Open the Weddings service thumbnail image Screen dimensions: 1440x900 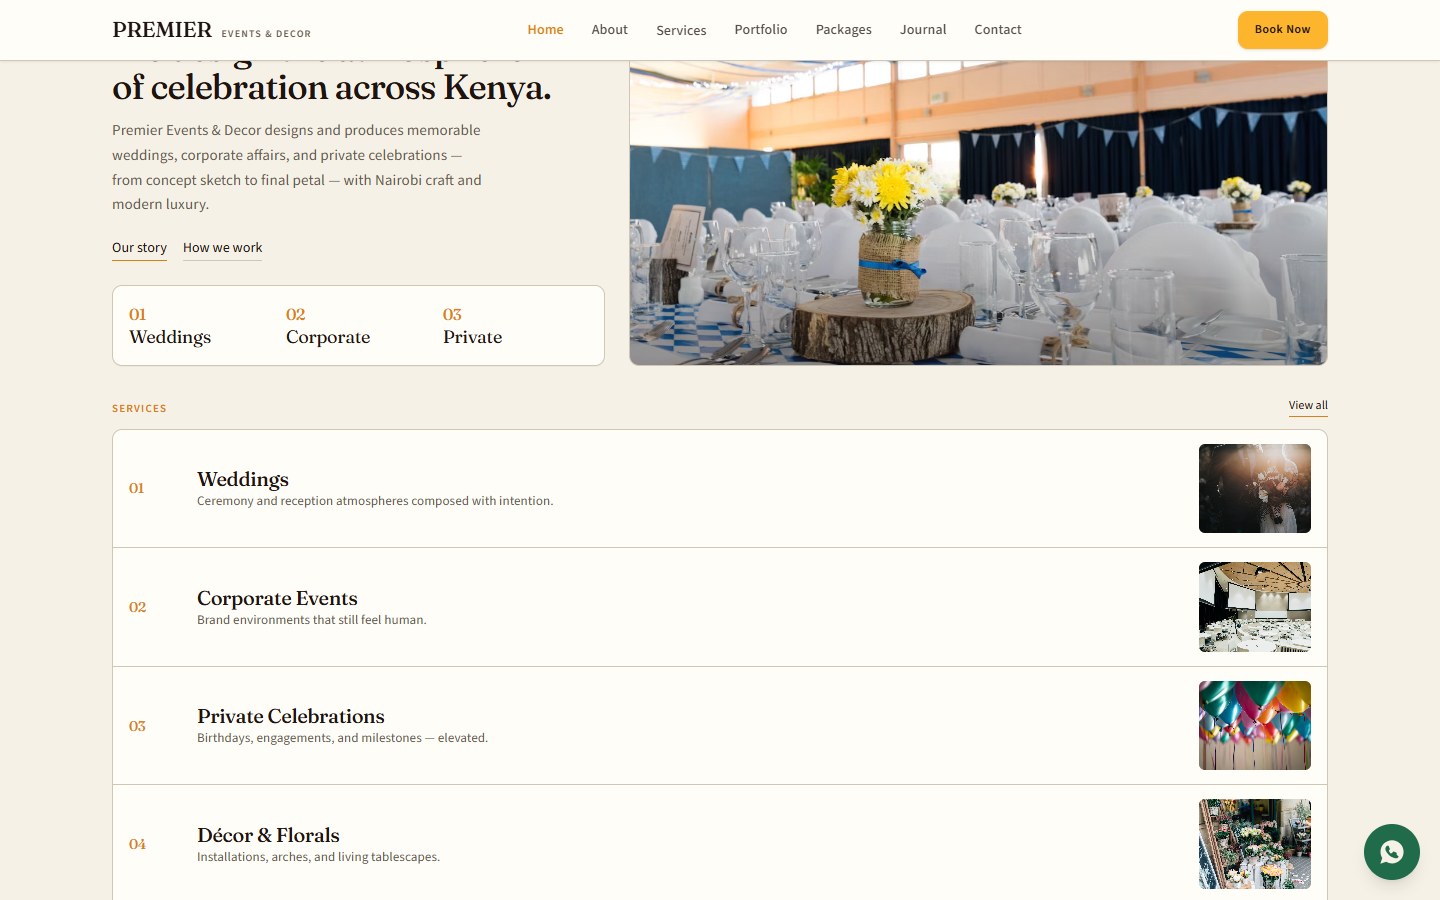click(x=1255, y=488)
